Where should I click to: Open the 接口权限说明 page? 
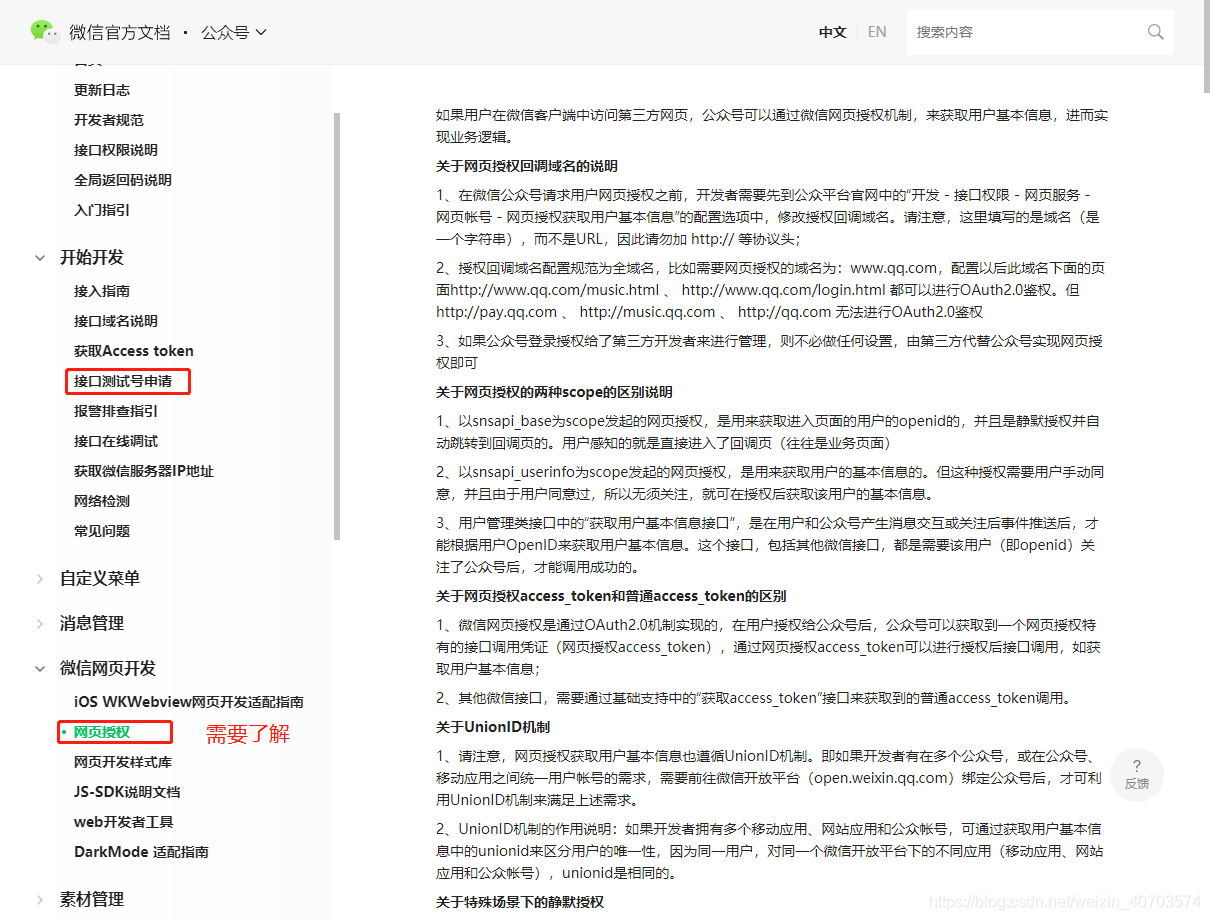point(116,150)
